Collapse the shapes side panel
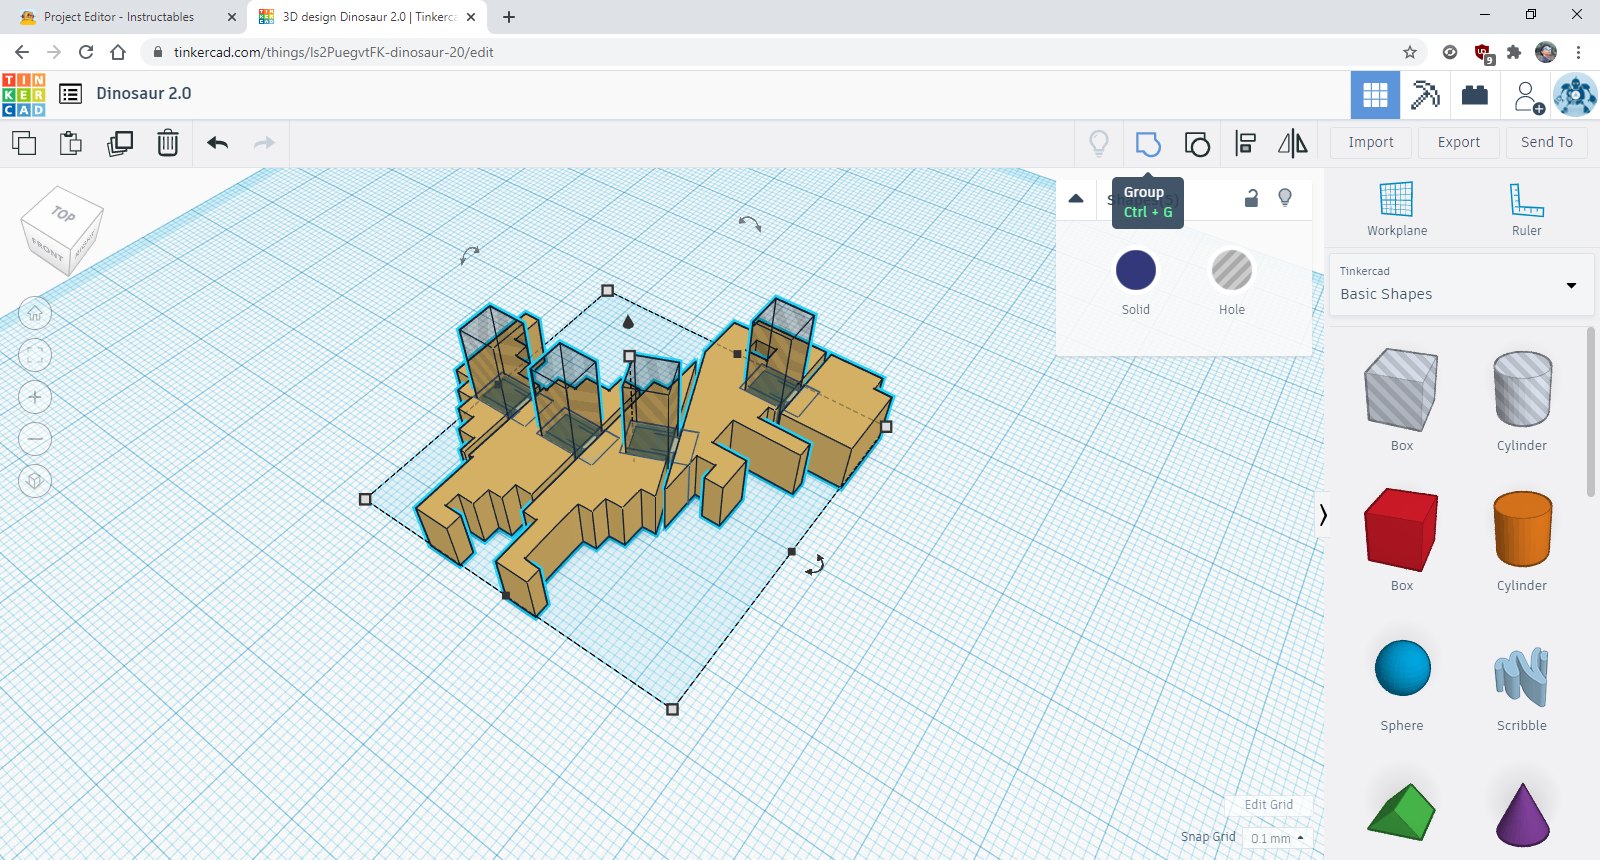Viewport: 1600px width, 860px height. click(x=1323, y=515)
